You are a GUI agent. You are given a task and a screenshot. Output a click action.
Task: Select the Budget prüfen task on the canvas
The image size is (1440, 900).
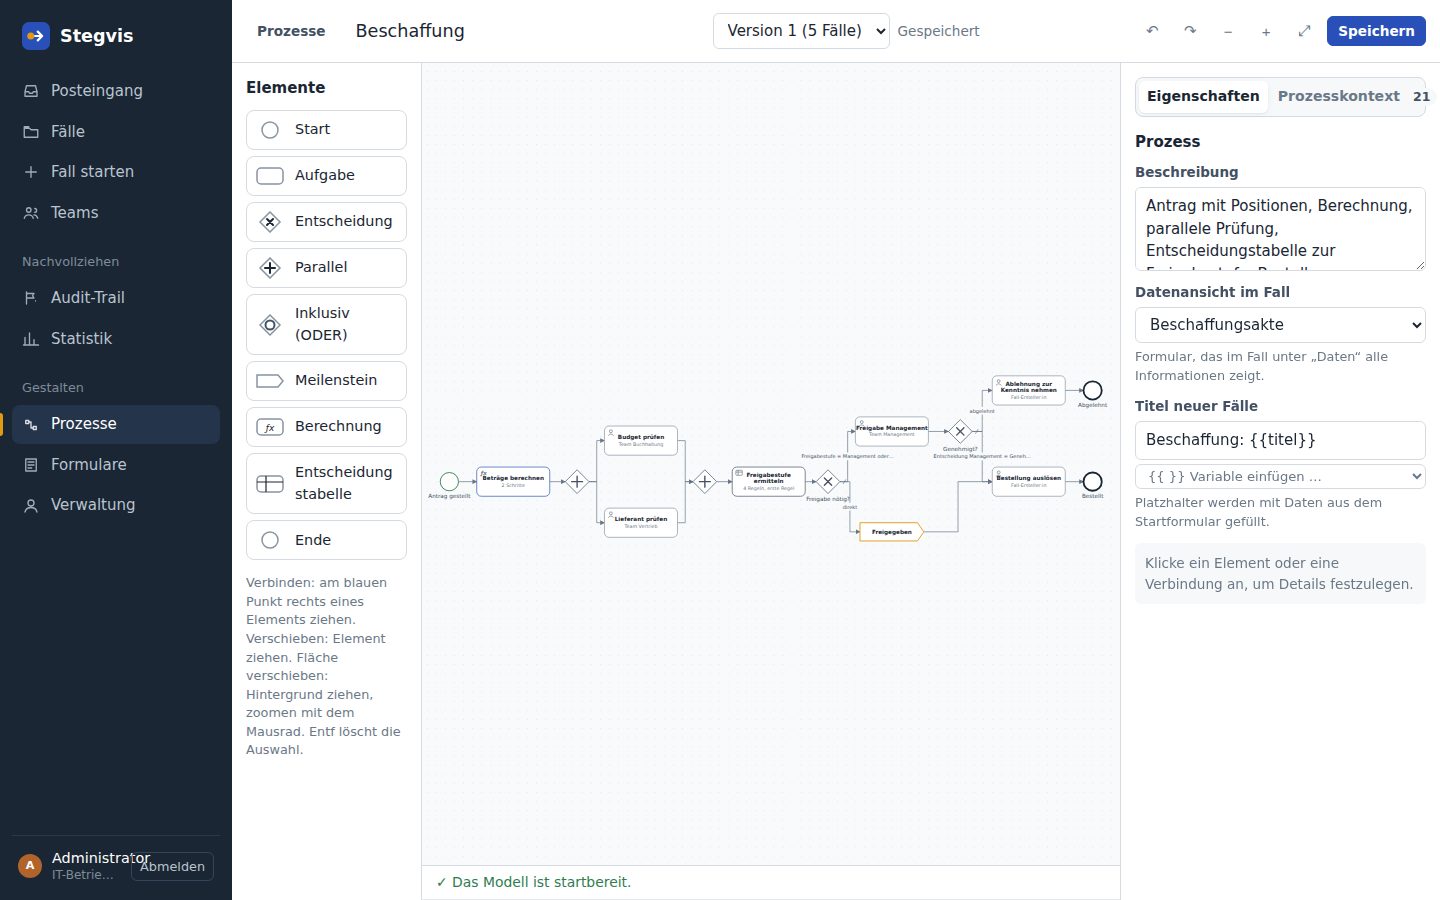coord(641,440)
